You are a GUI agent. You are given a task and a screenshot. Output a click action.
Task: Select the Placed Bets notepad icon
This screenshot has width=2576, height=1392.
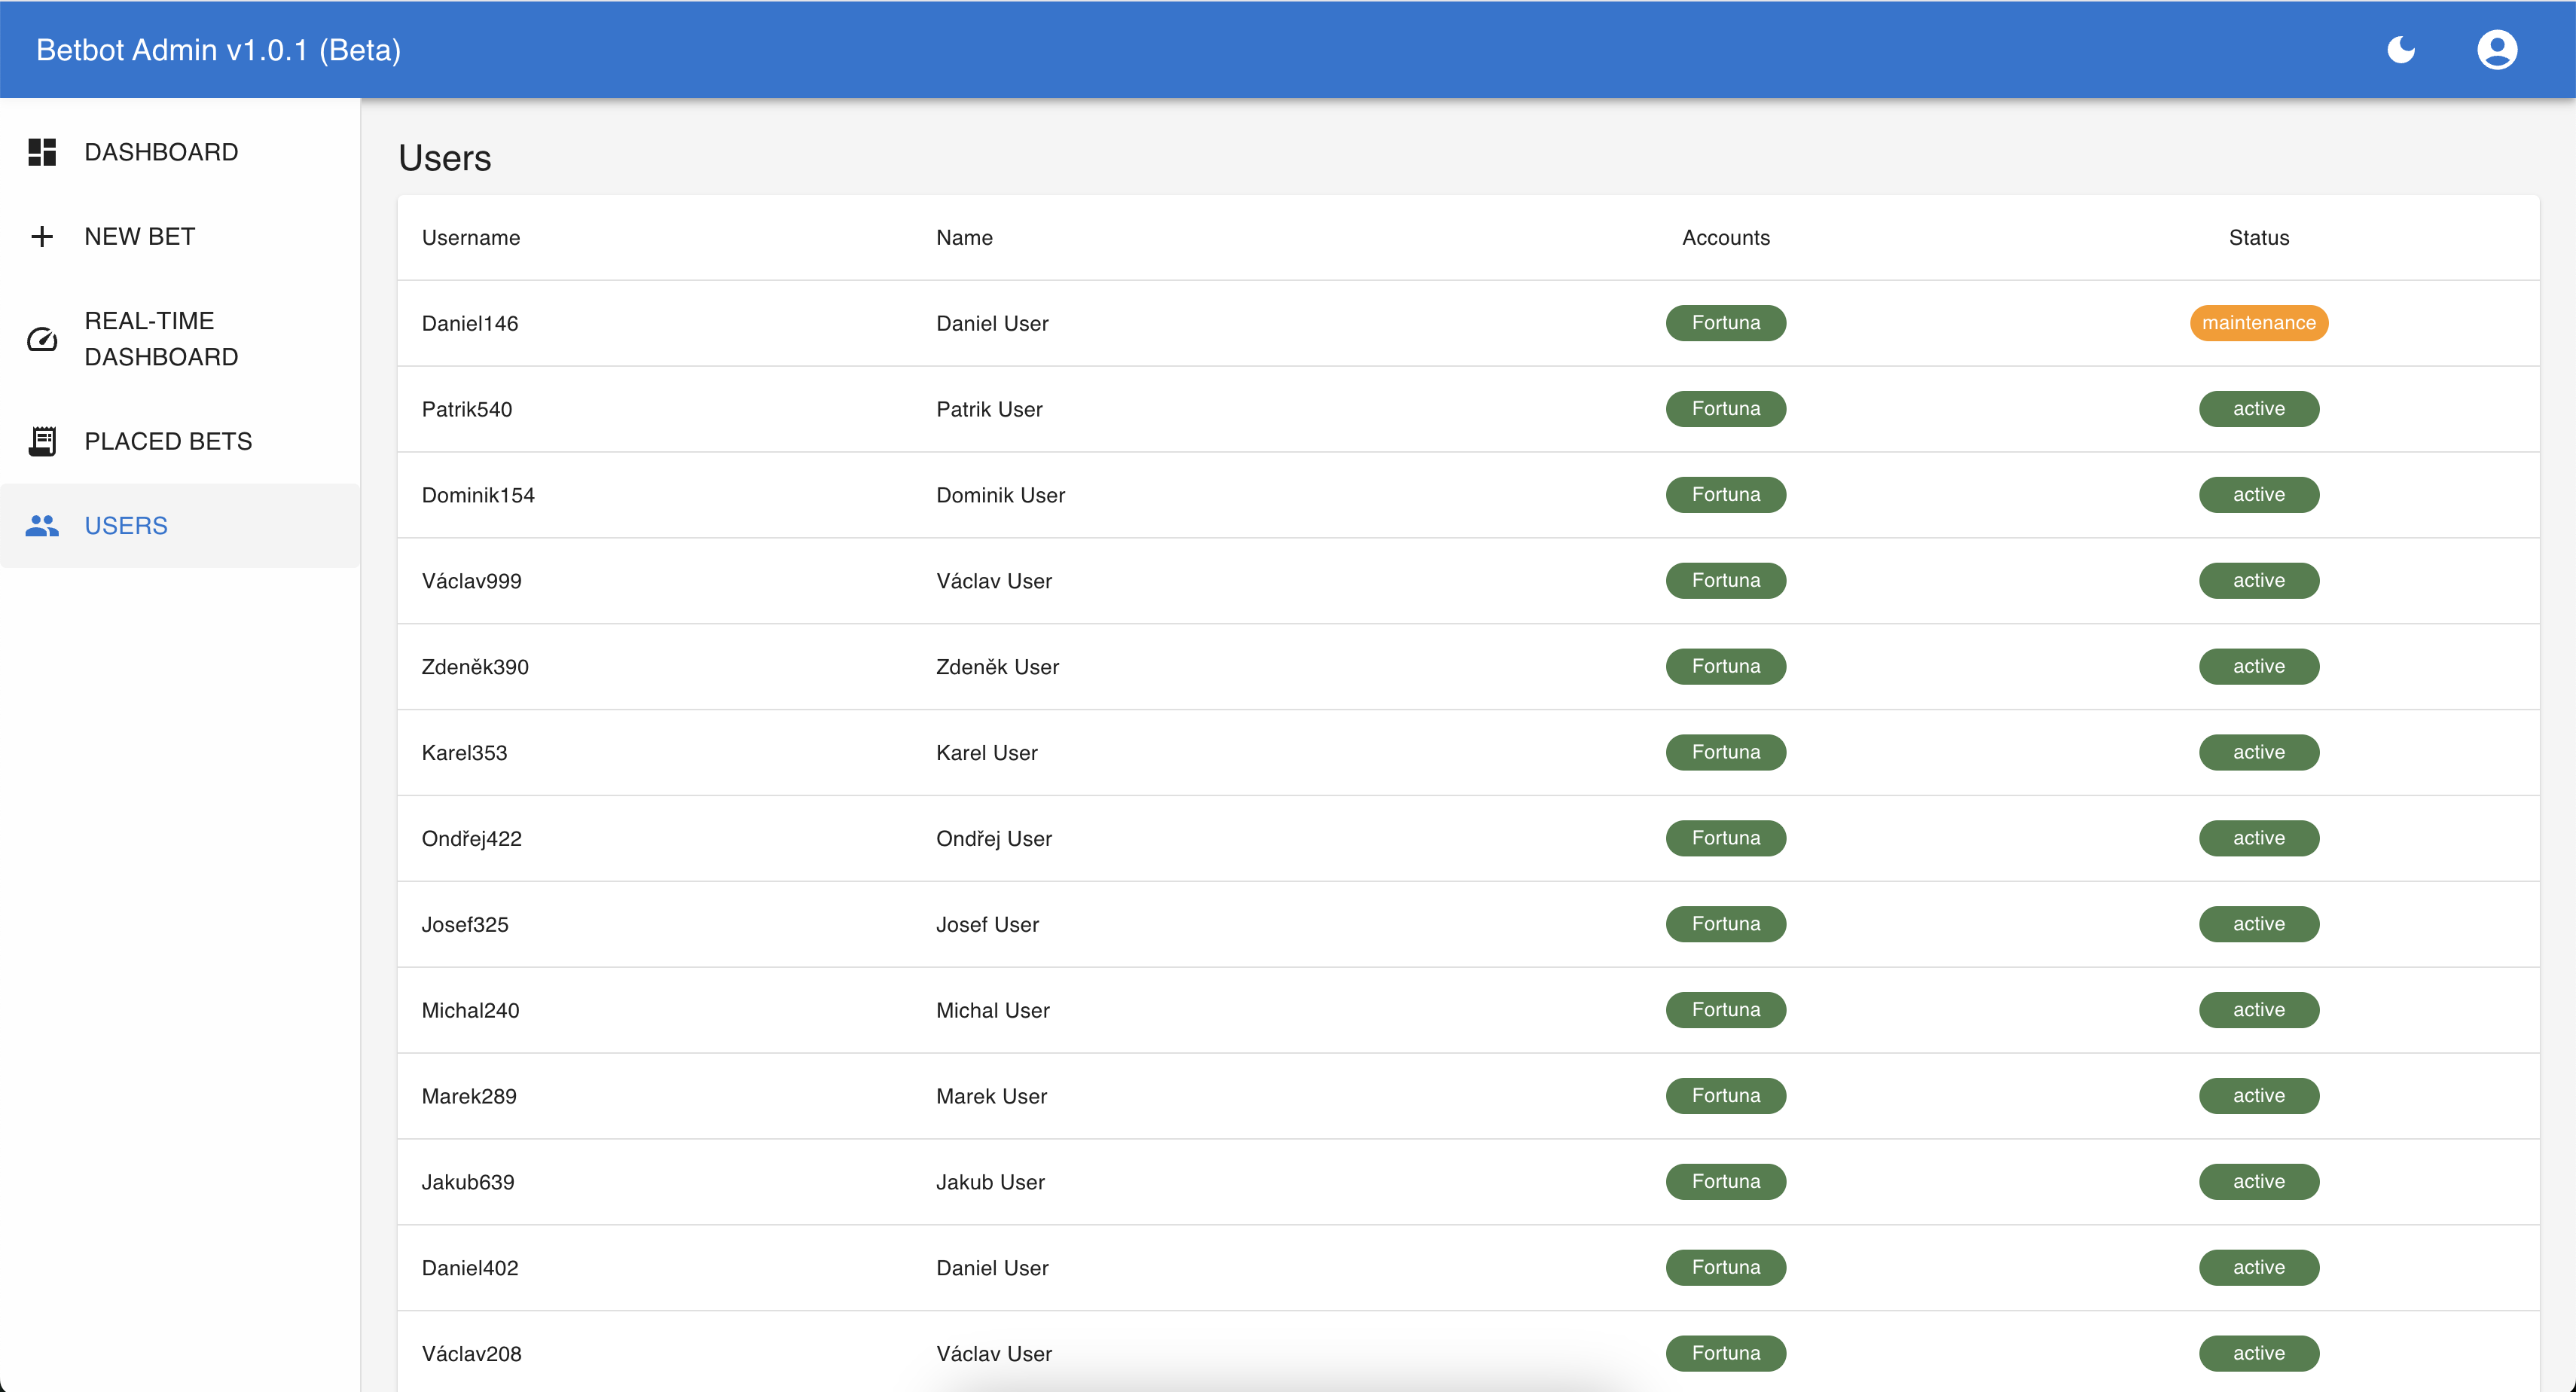42,440
